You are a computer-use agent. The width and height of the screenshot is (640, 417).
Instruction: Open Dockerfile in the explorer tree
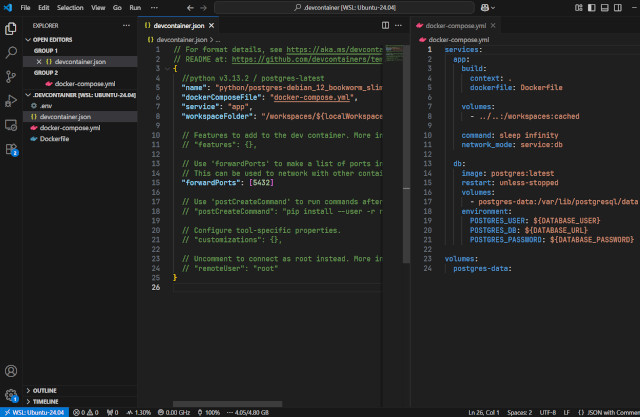[55, 139]
